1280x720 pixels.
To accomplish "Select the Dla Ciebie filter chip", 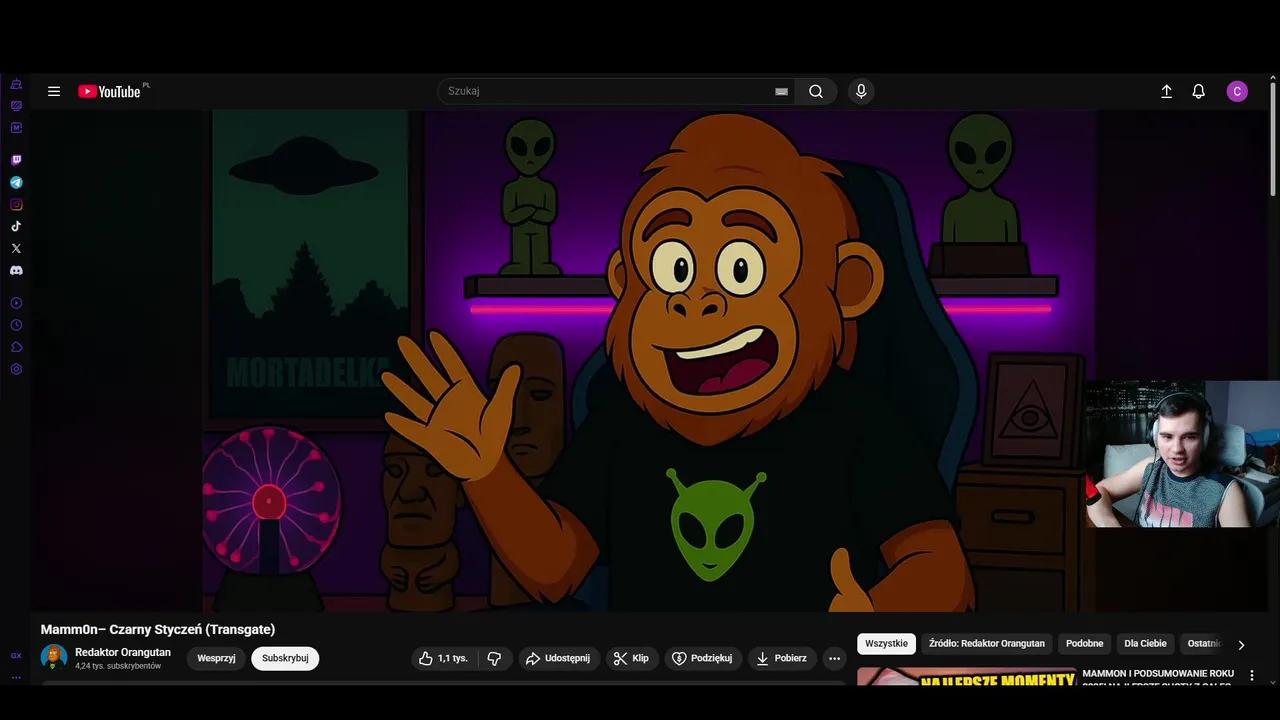I will 1145,644.
